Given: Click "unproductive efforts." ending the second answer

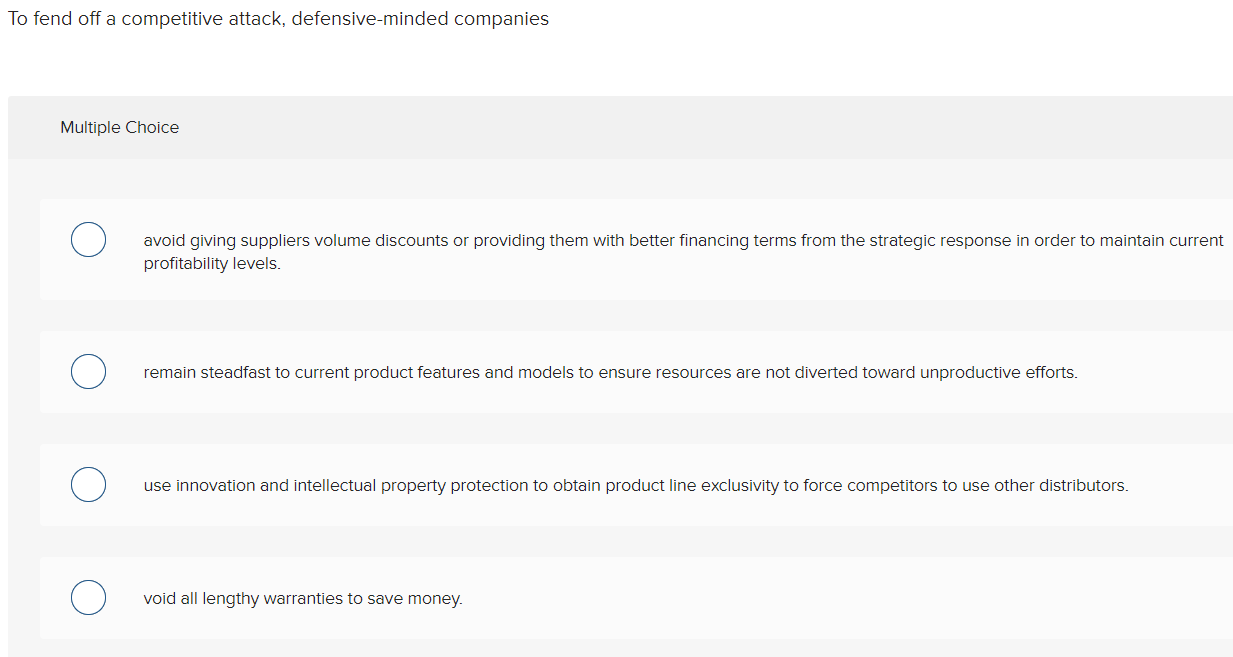Looking at the screenshot, I should coord(998,373).
